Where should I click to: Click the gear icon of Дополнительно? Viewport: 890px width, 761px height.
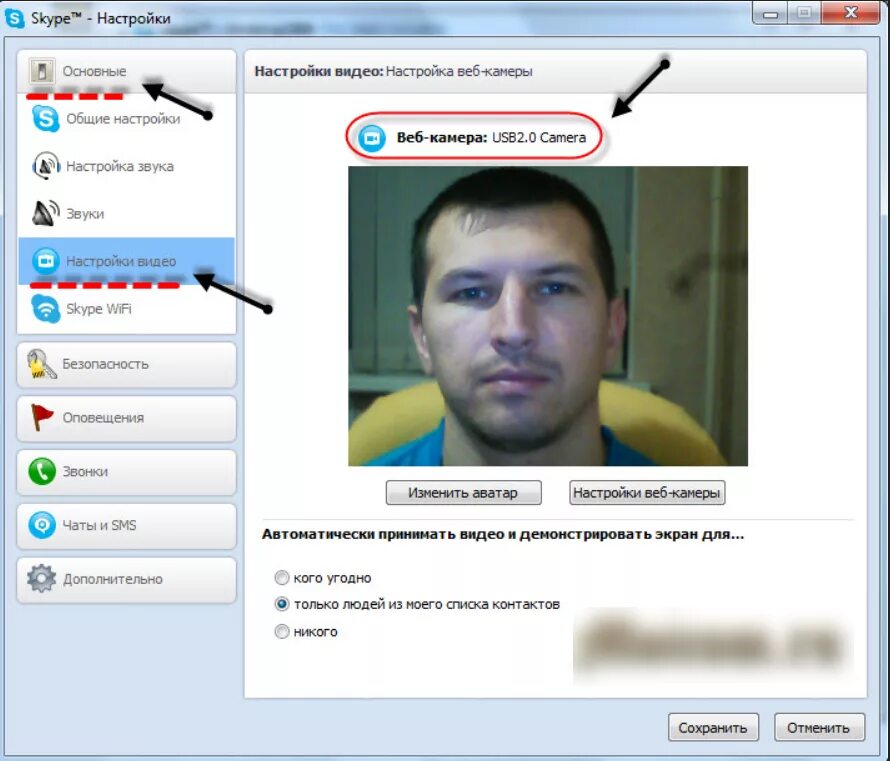41,579
